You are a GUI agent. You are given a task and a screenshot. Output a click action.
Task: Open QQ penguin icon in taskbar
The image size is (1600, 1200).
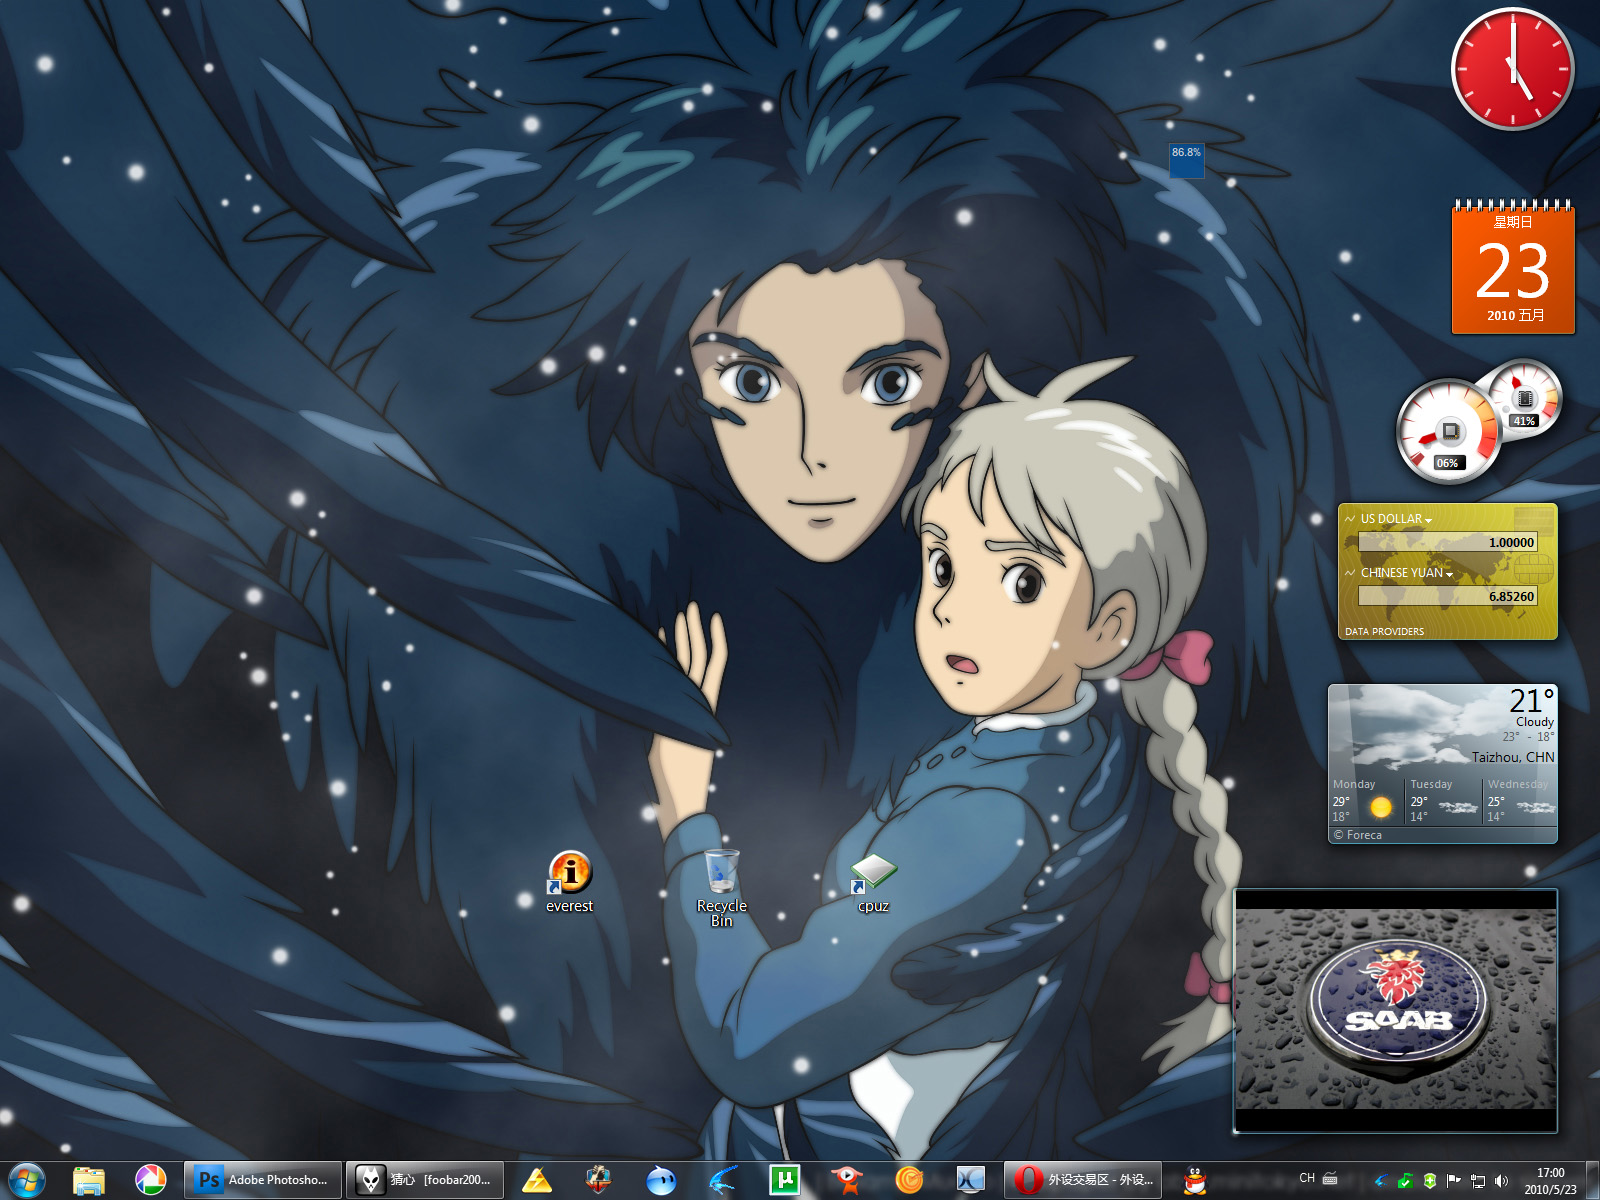click(x=1195, y=1180)
